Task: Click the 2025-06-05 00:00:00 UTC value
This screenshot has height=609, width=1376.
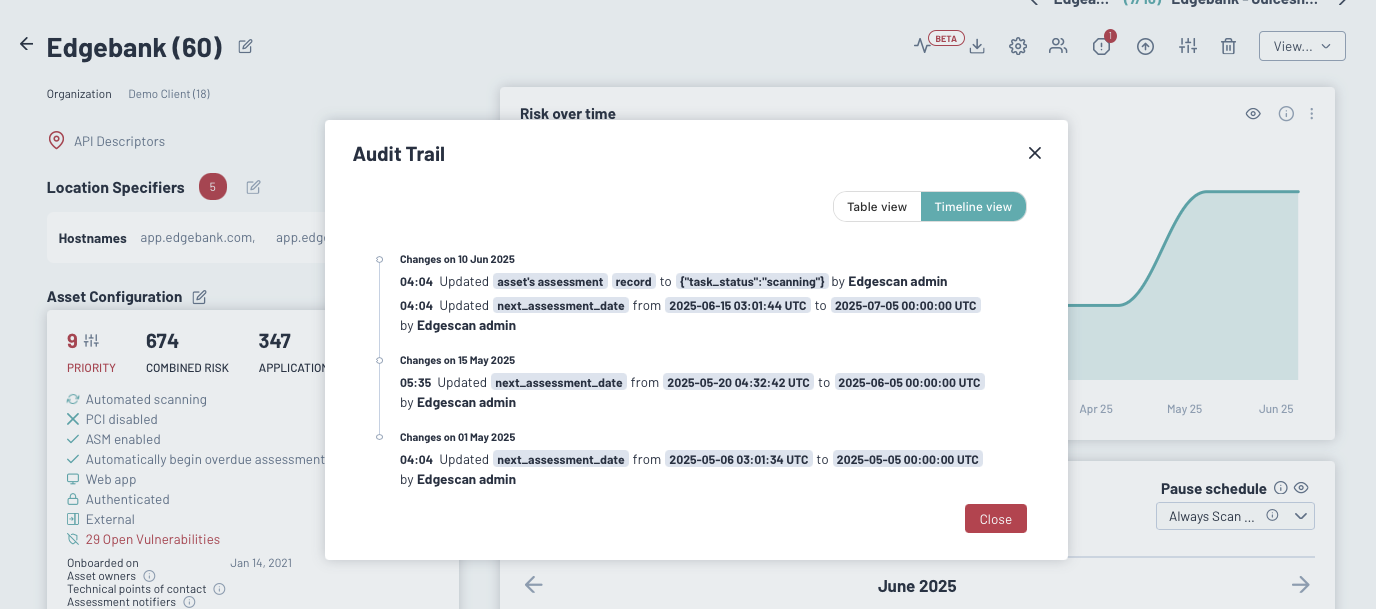Action: (x=910, y=383)
